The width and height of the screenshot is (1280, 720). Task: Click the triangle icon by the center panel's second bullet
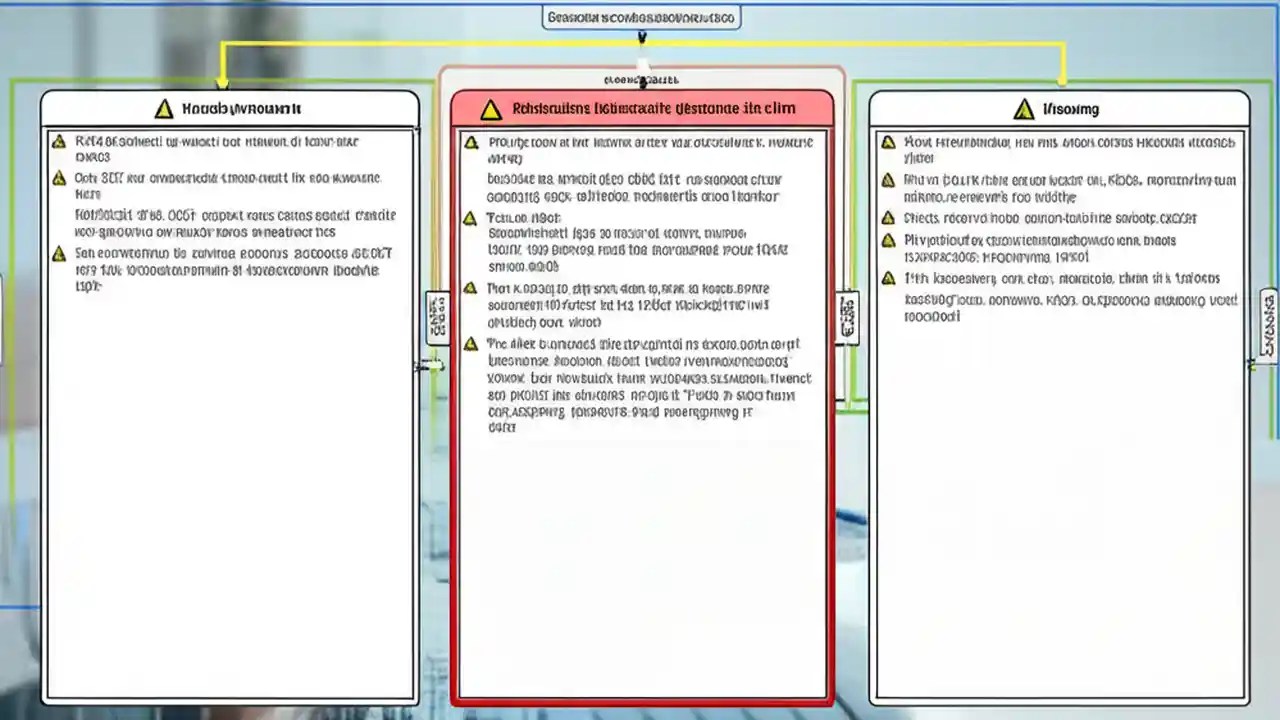coord(470,217)
